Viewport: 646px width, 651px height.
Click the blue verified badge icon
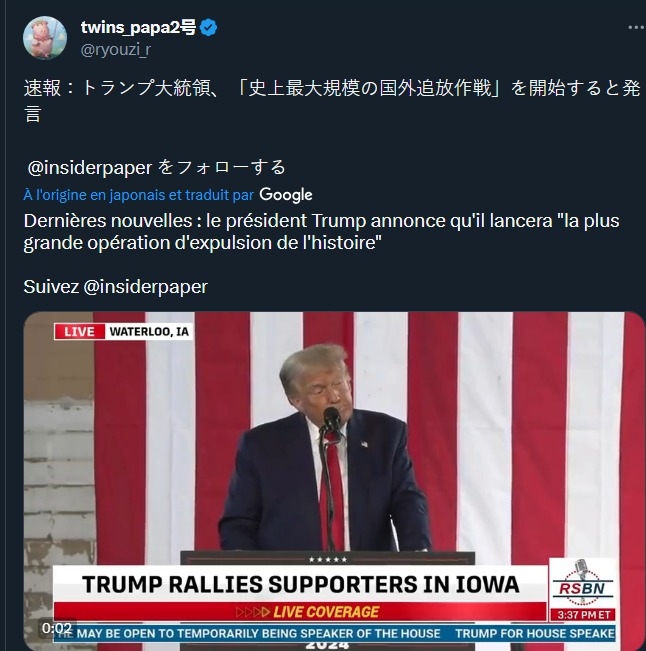tap(208, 28)
